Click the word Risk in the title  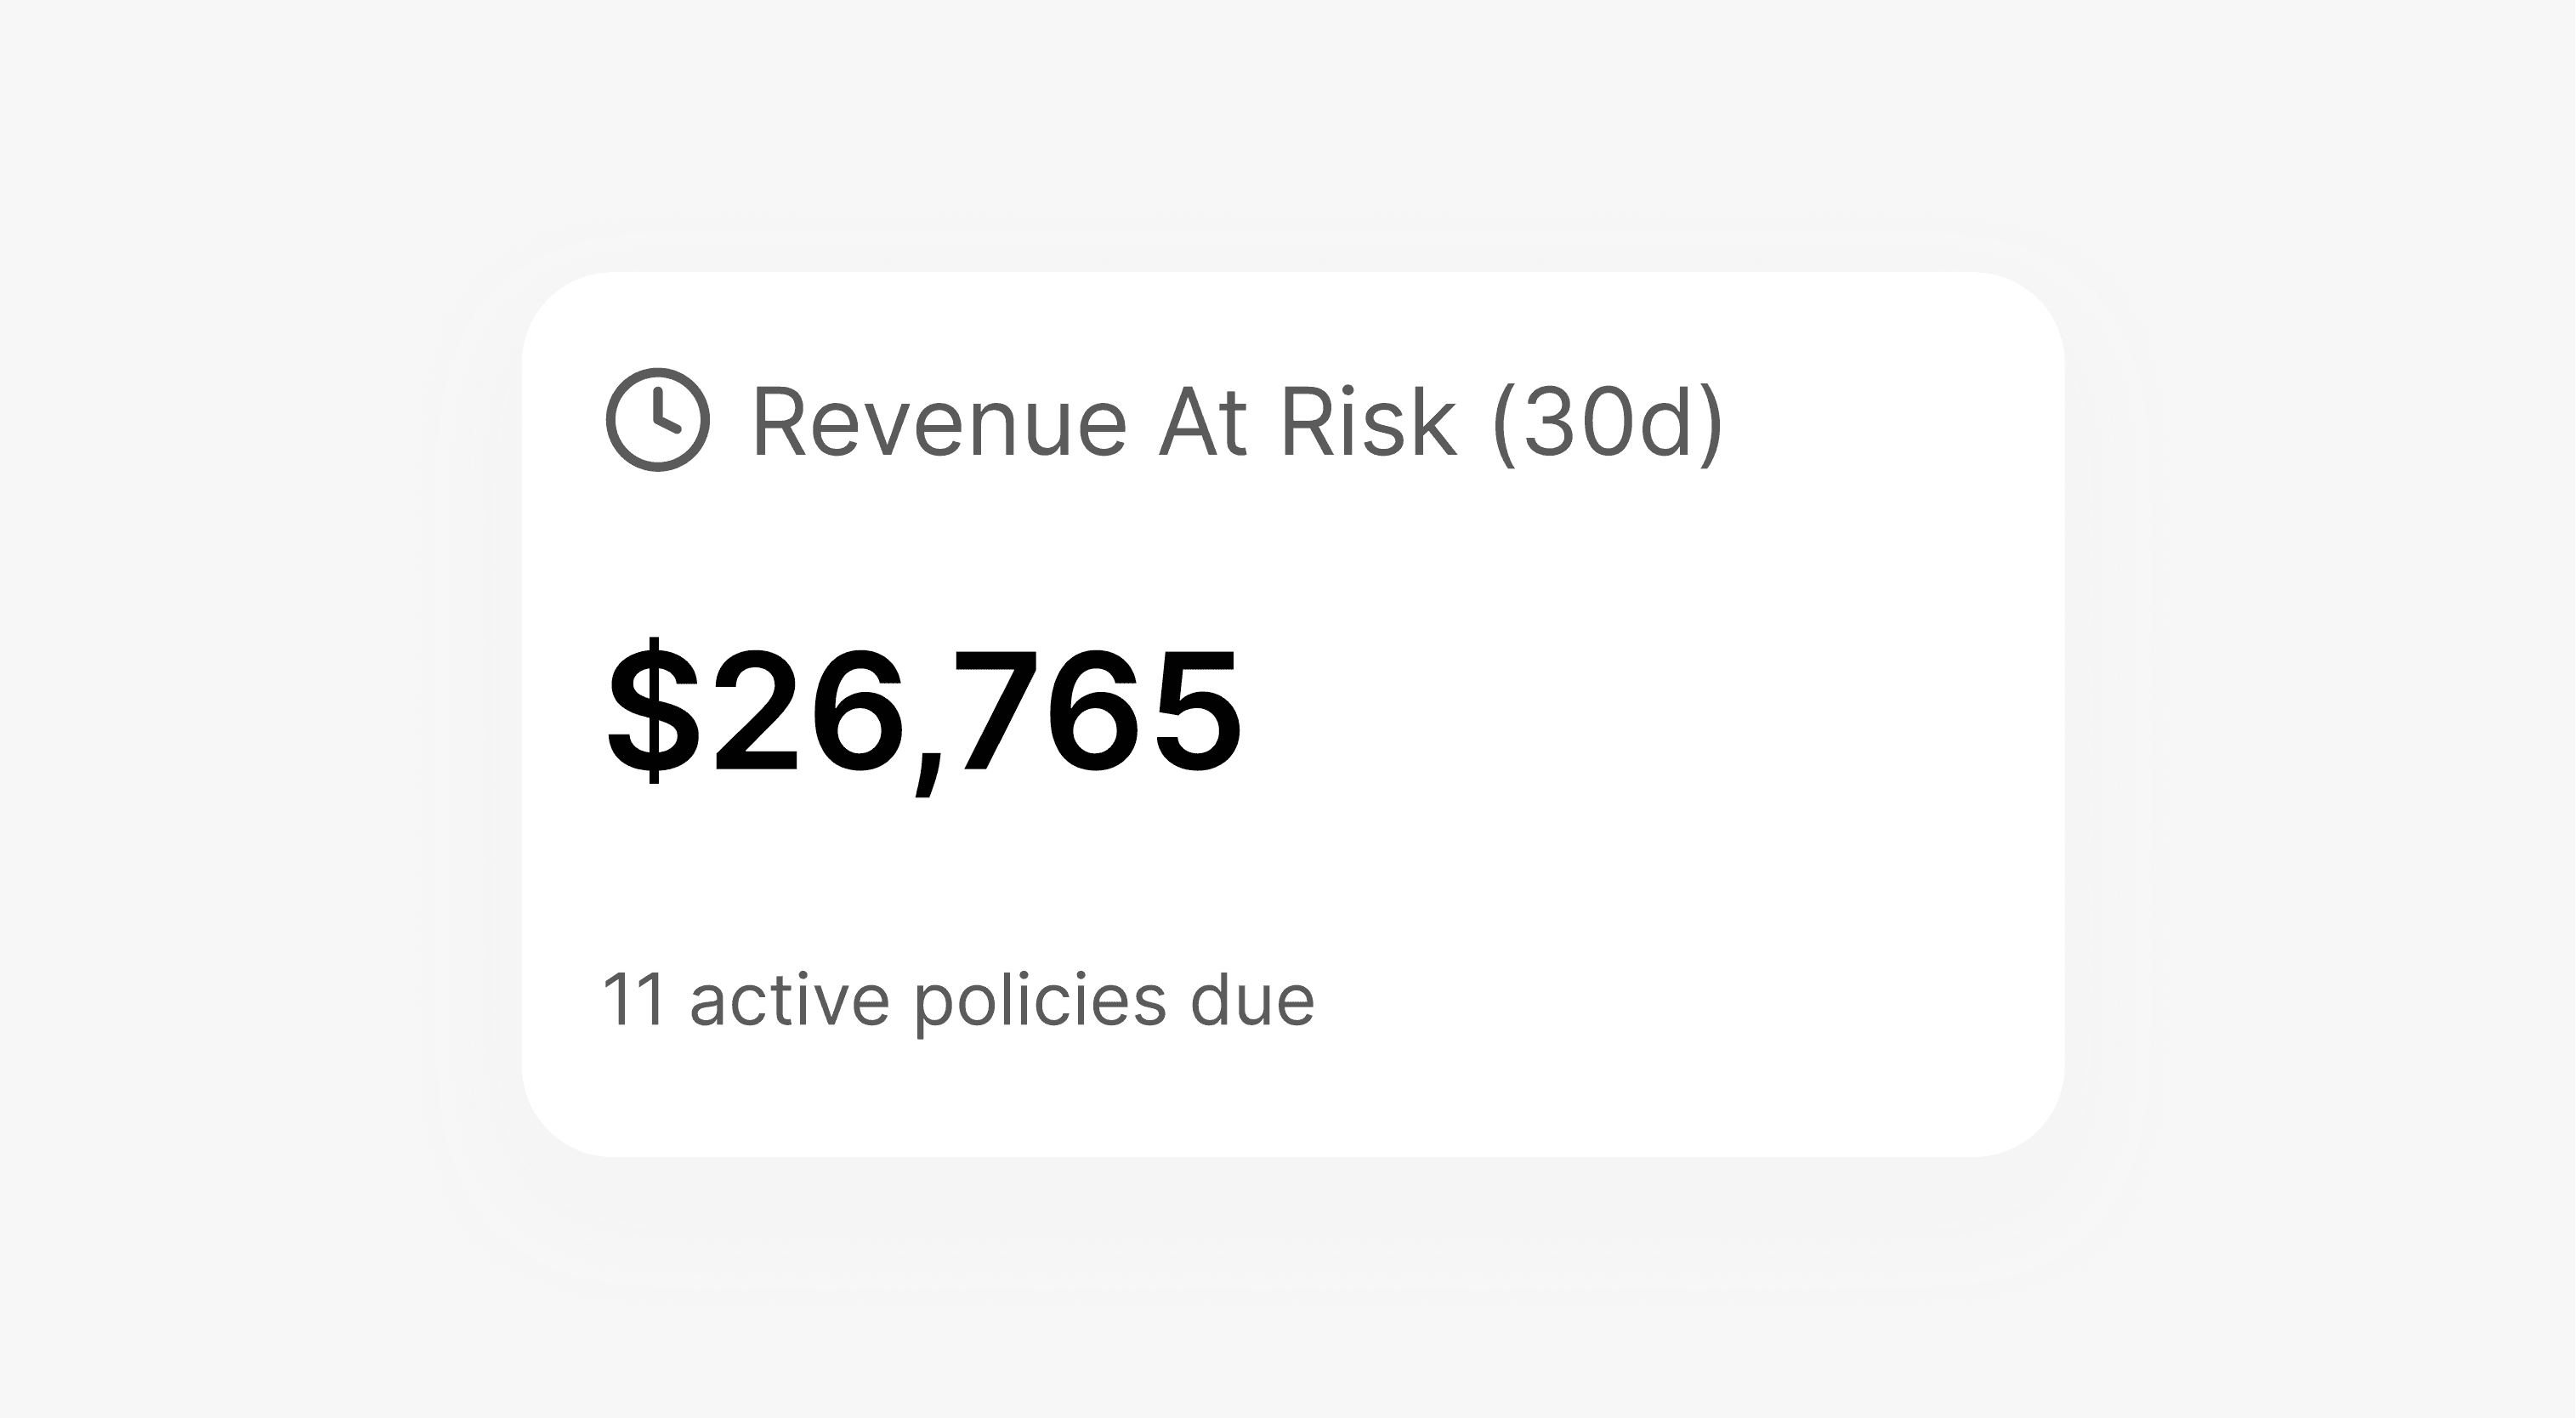click(1368, 423)
